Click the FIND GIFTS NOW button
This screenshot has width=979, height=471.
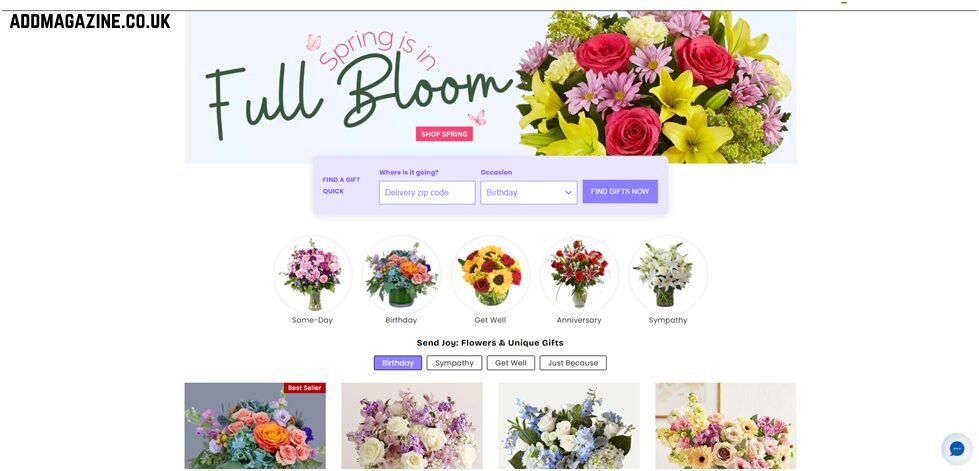pos(620,192)
